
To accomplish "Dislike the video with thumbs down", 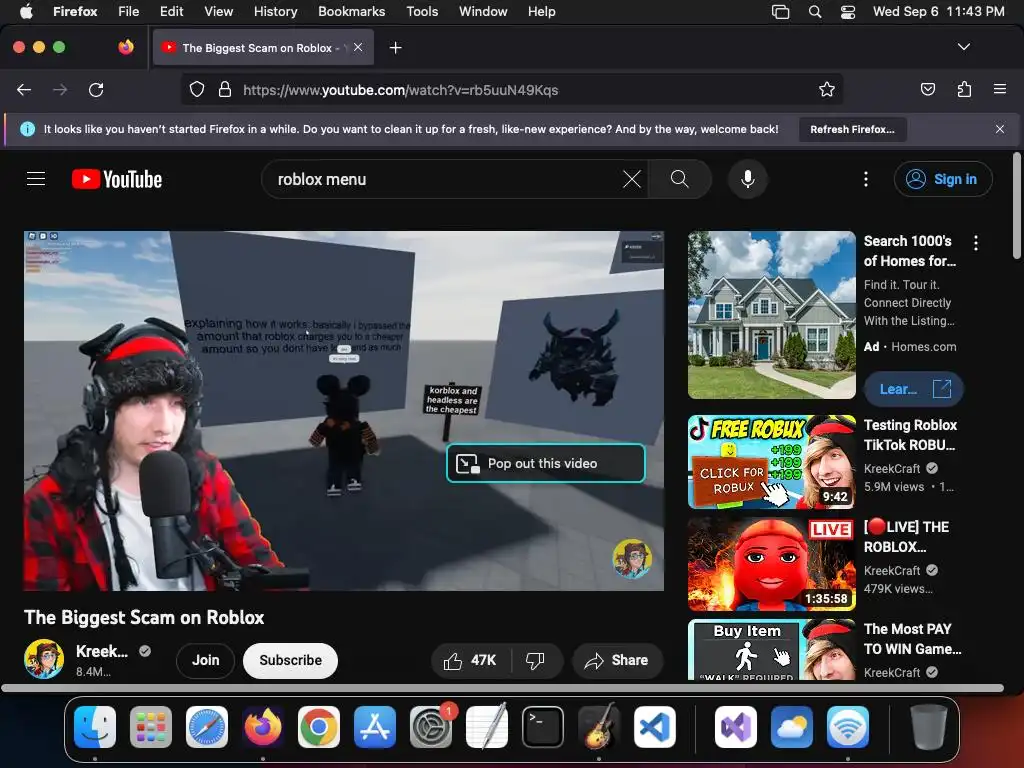I will 536,661.
